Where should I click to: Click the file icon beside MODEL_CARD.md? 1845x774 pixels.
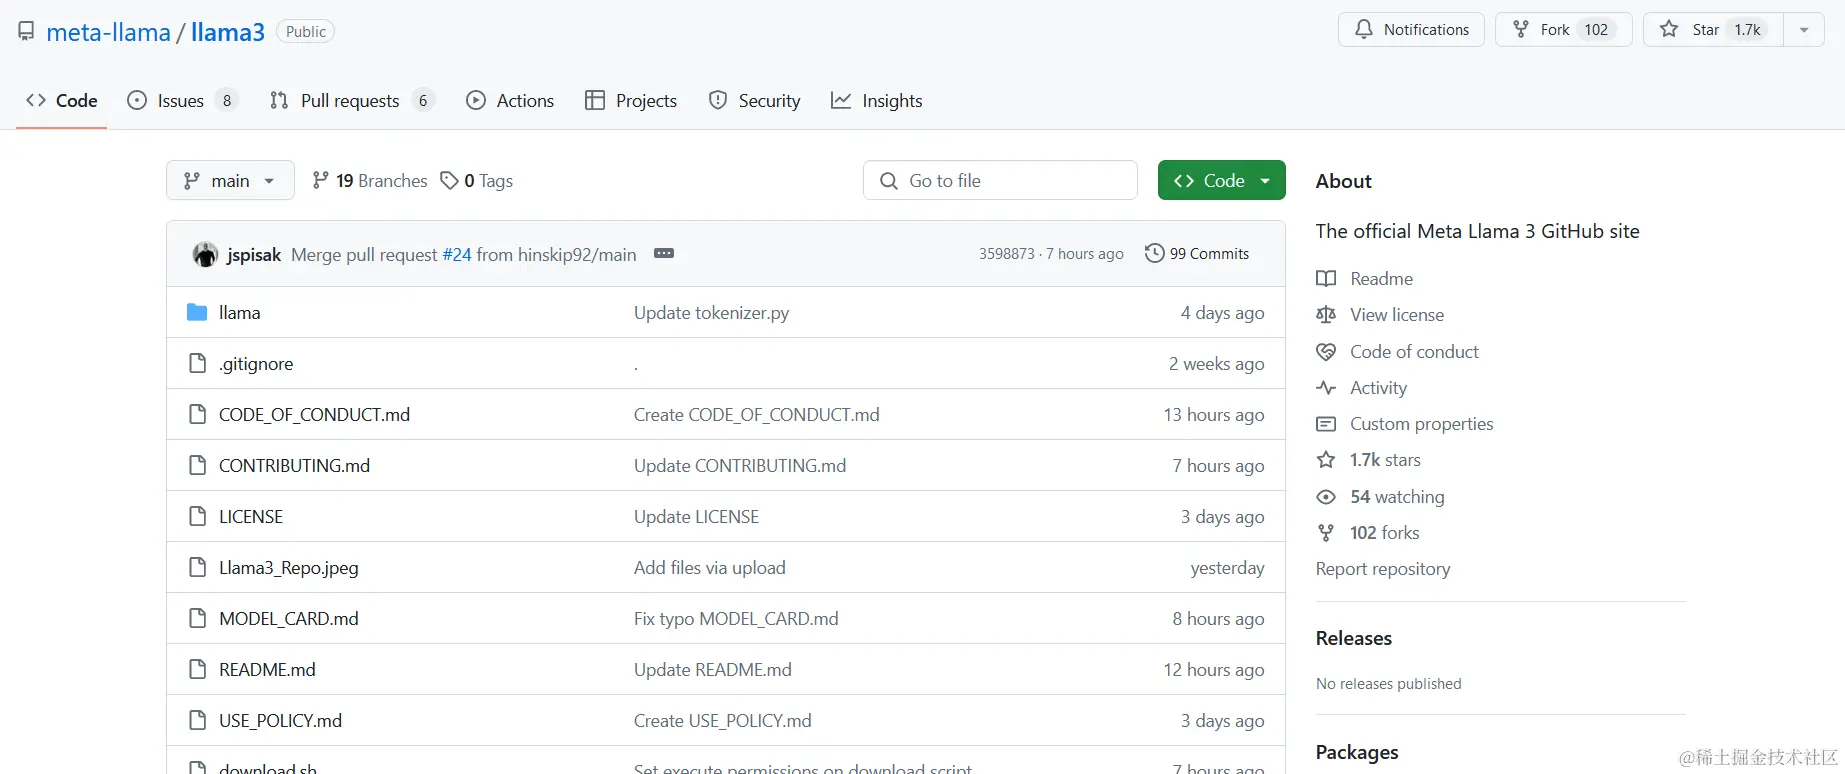198,618
